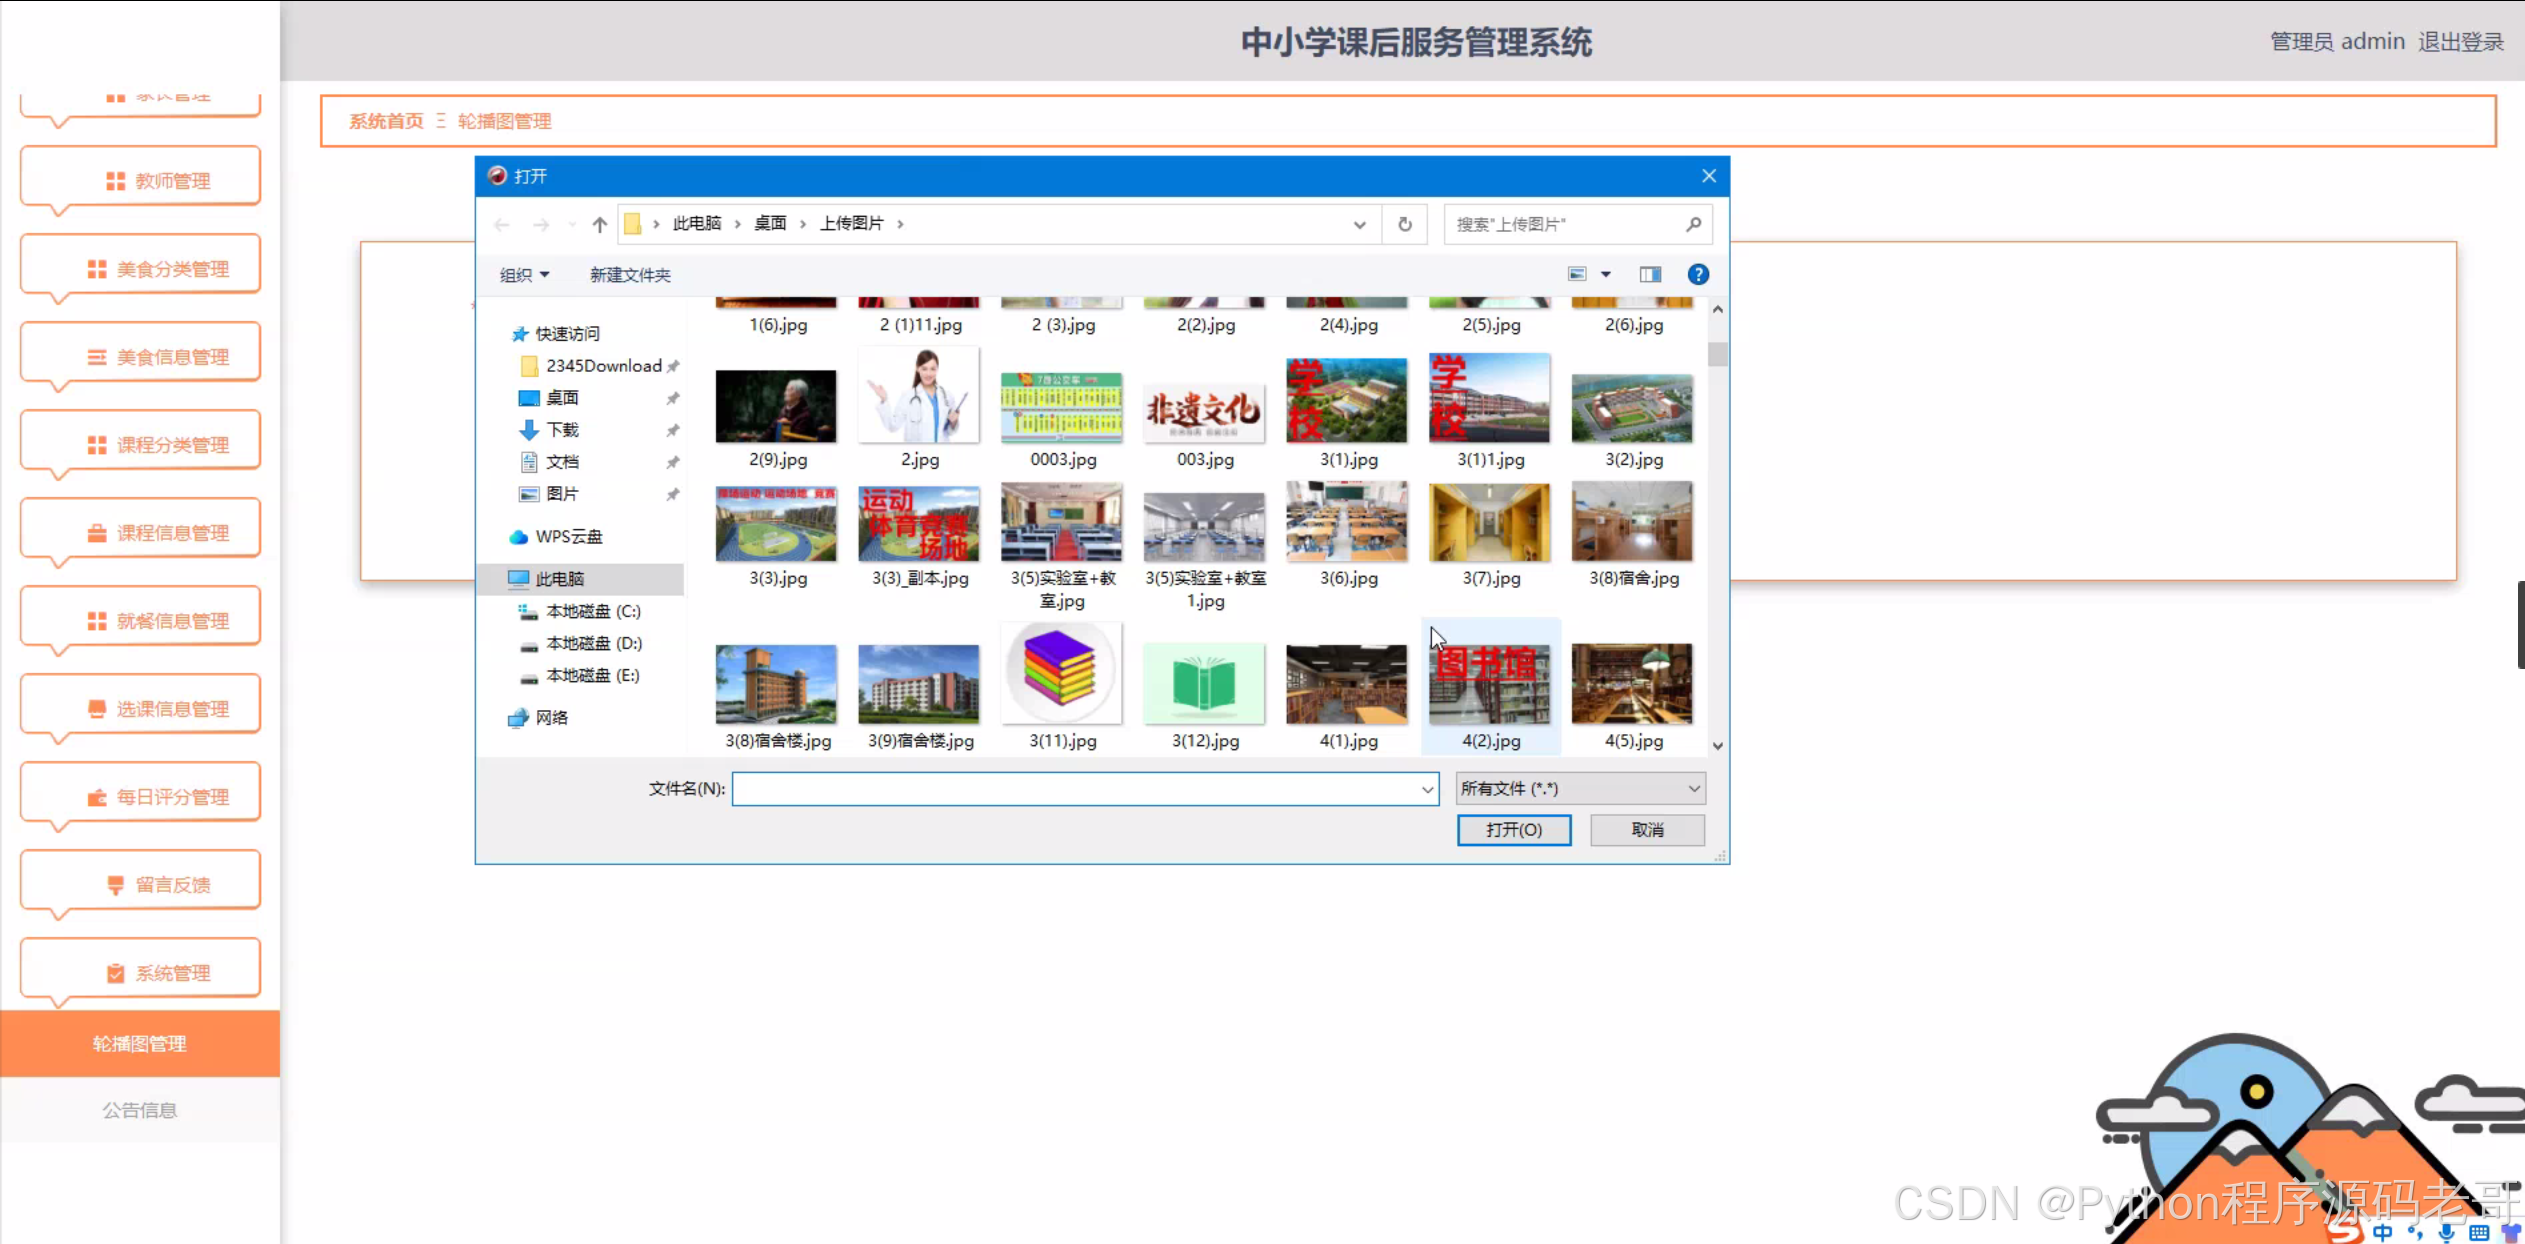
Task: Open the 下载 quick access folder
Action: pos(562,430)
